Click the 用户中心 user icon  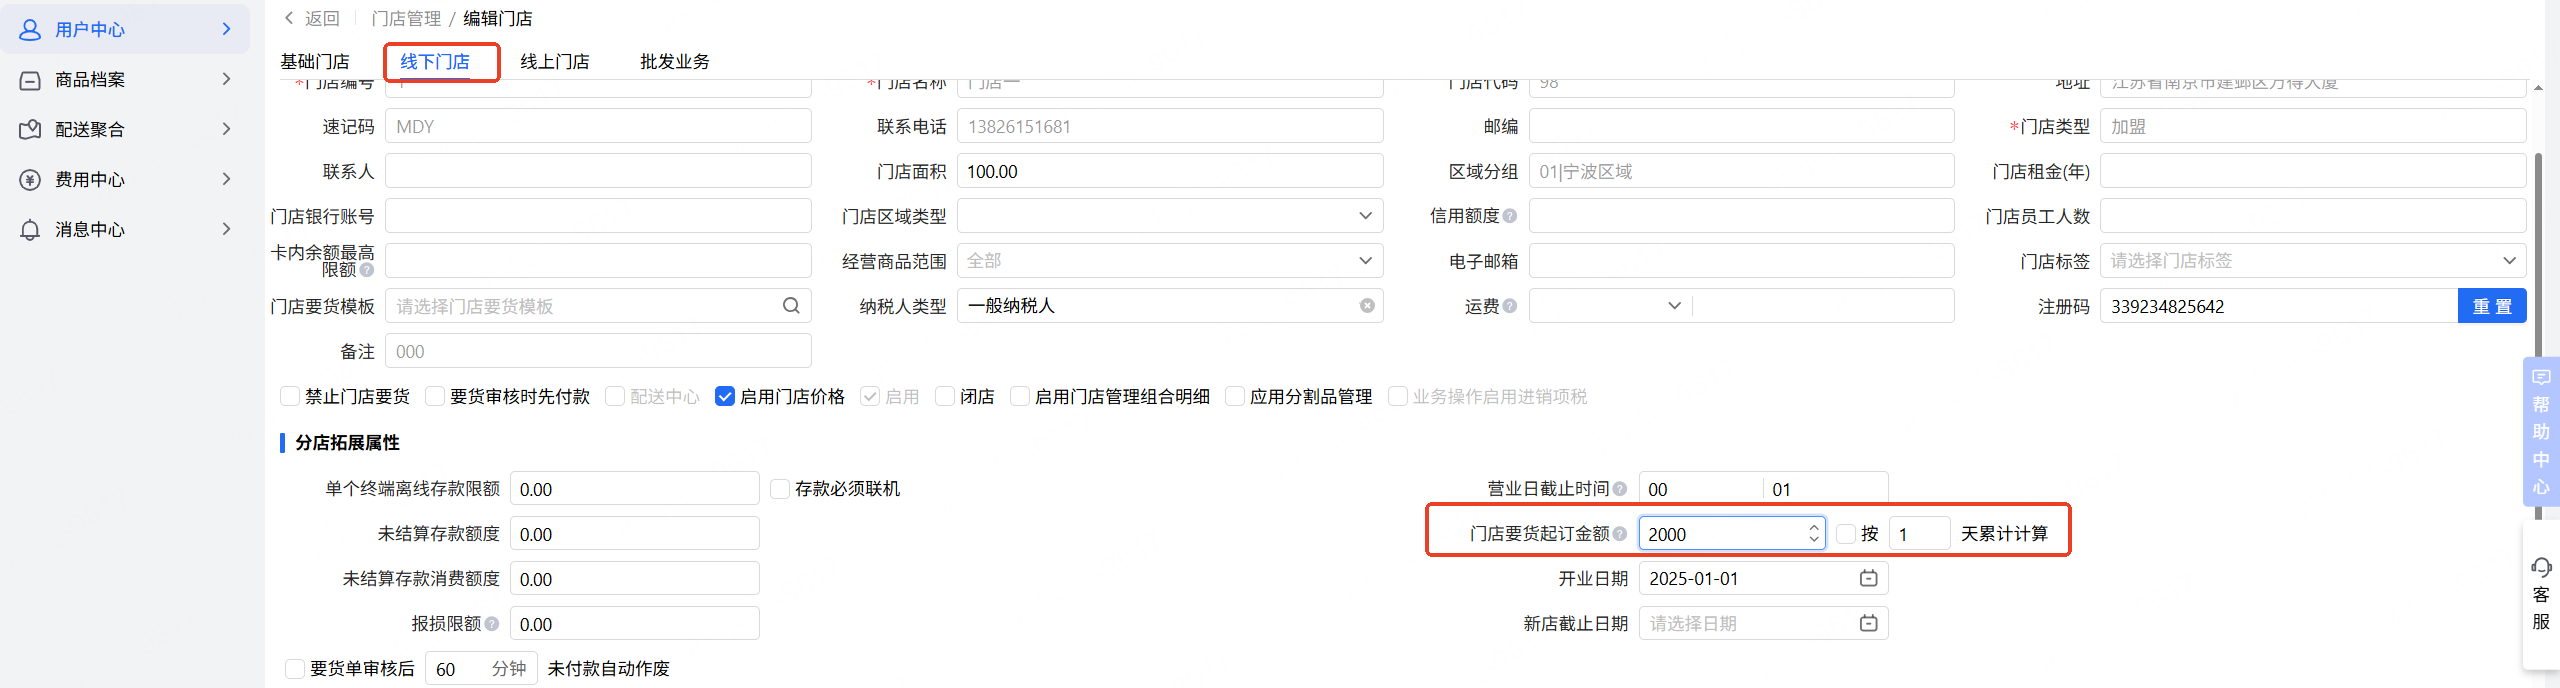click(30, 30)
